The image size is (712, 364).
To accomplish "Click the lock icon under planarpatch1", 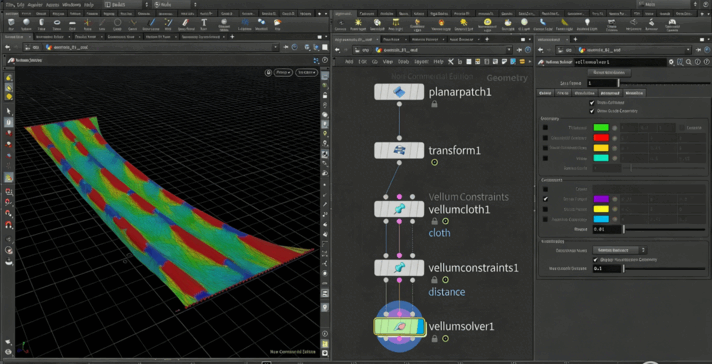I will coord(435,104).
